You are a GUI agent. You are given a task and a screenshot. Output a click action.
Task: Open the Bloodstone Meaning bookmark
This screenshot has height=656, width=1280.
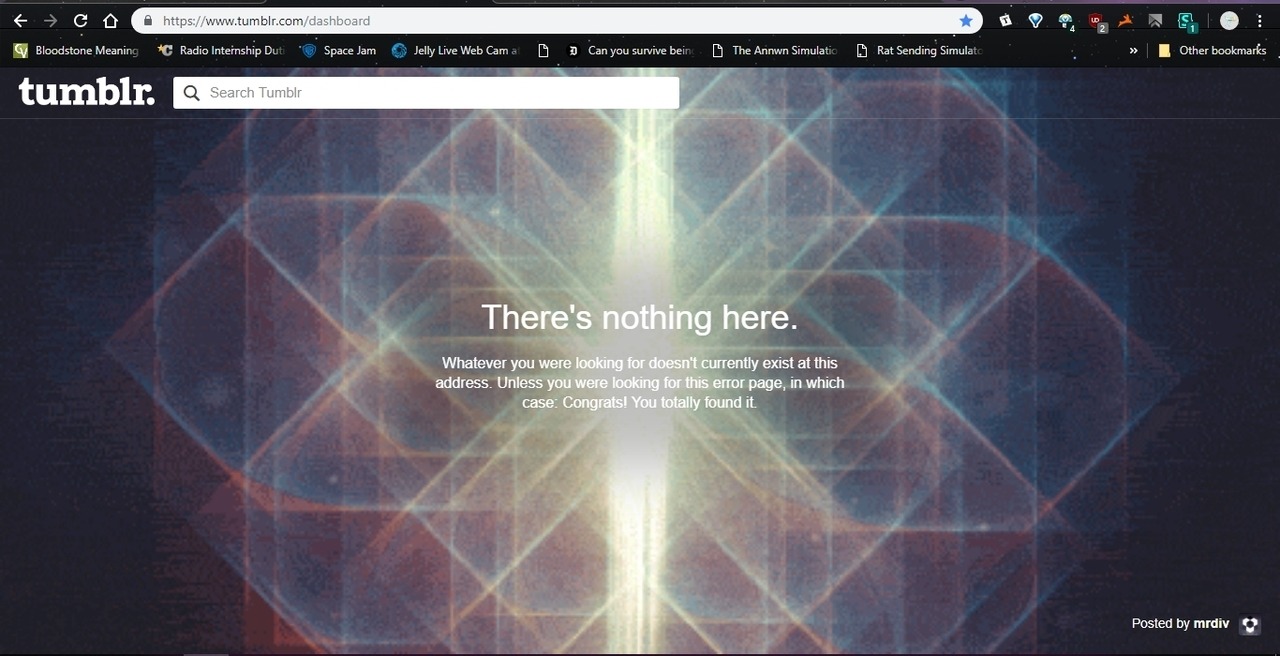point(76,50)
